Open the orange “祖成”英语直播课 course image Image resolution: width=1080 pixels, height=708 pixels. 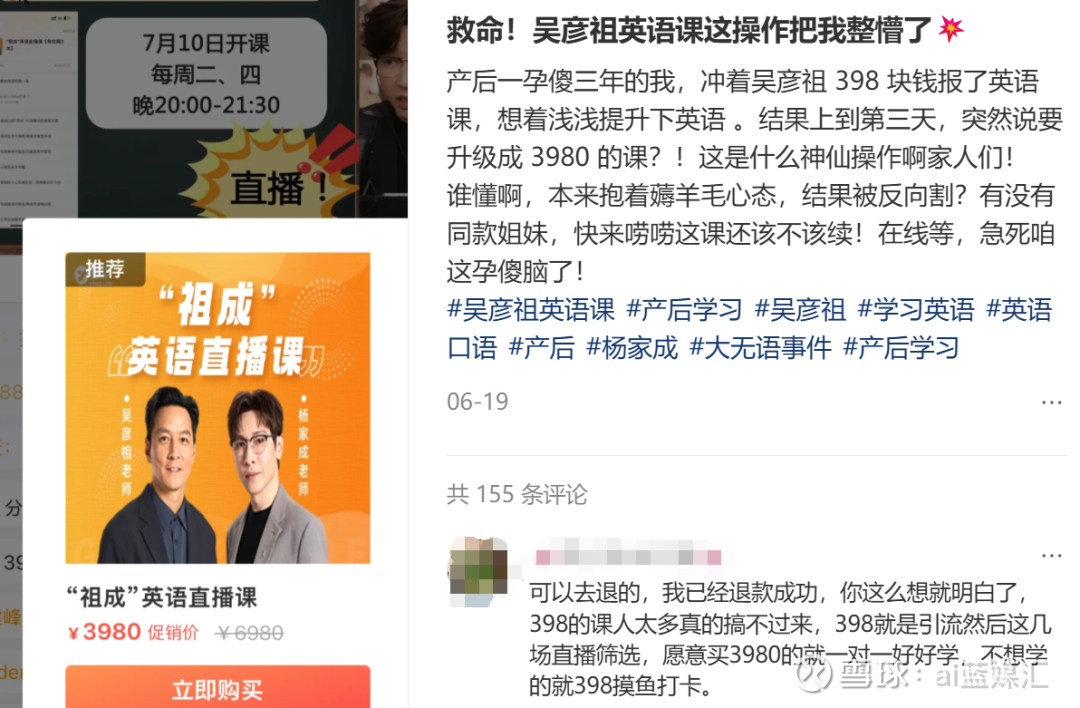click(x=218, y=408)
